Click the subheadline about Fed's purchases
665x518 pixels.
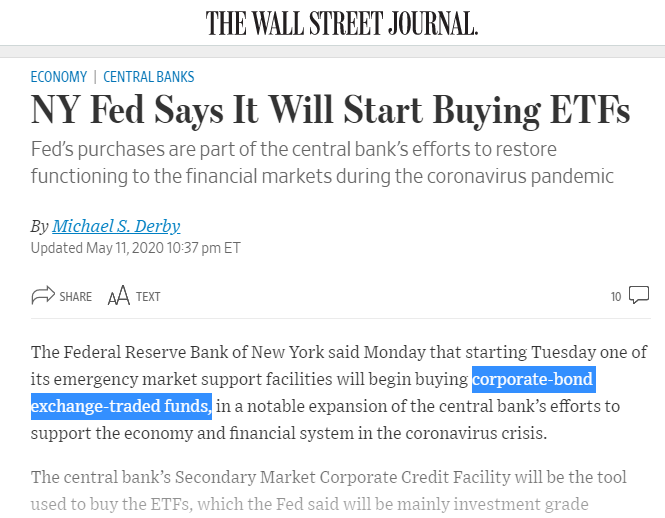click(x=322, y=163)
